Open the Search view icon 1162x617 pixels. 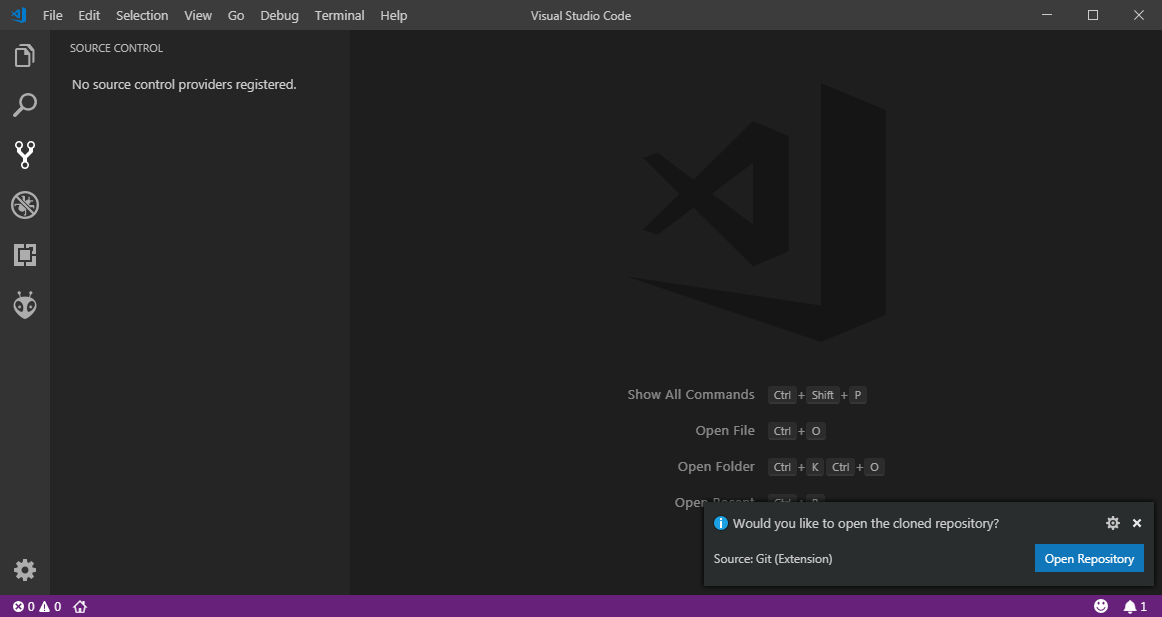(24, 105)
